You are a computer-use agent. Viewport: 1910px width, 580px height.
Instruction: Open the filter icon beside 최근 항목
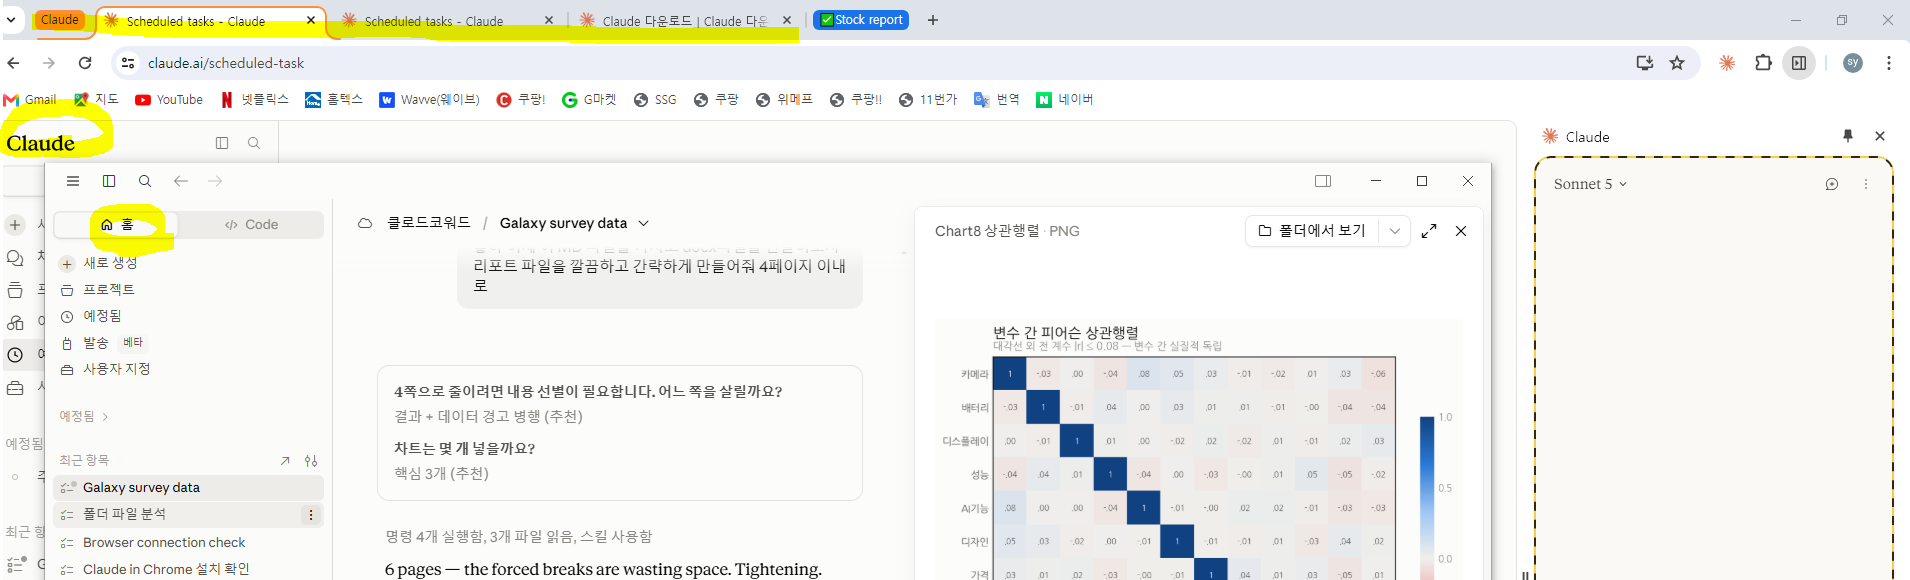click(311, 461)
